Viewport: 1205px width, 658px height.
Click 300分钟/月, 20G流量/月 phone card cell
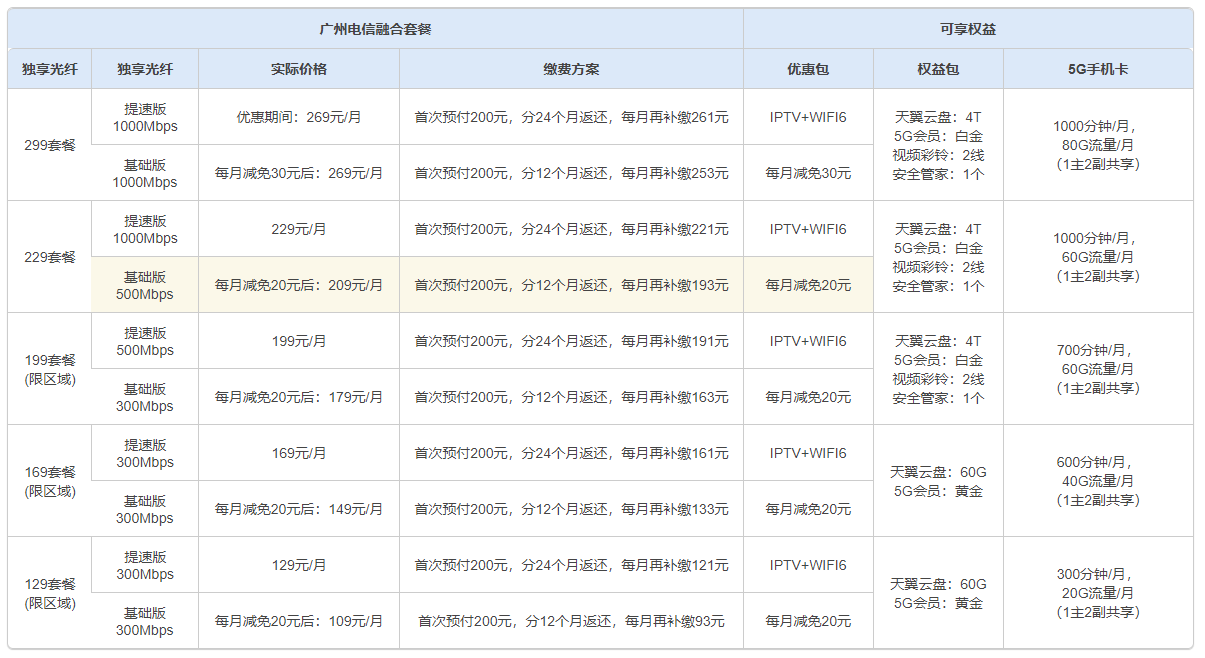click(x=1098, y=593)
